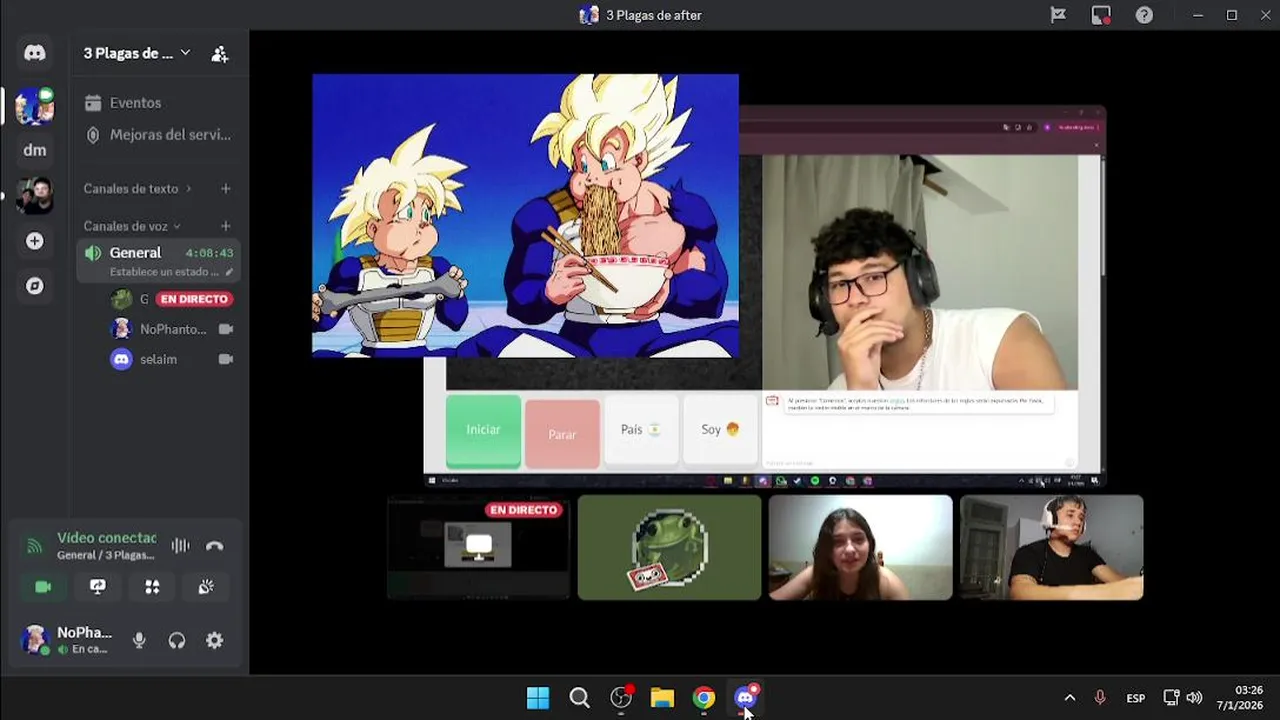Viewport: 1280px width, 720px height.
Task: Share your screen button
Action: pos(97,587)
